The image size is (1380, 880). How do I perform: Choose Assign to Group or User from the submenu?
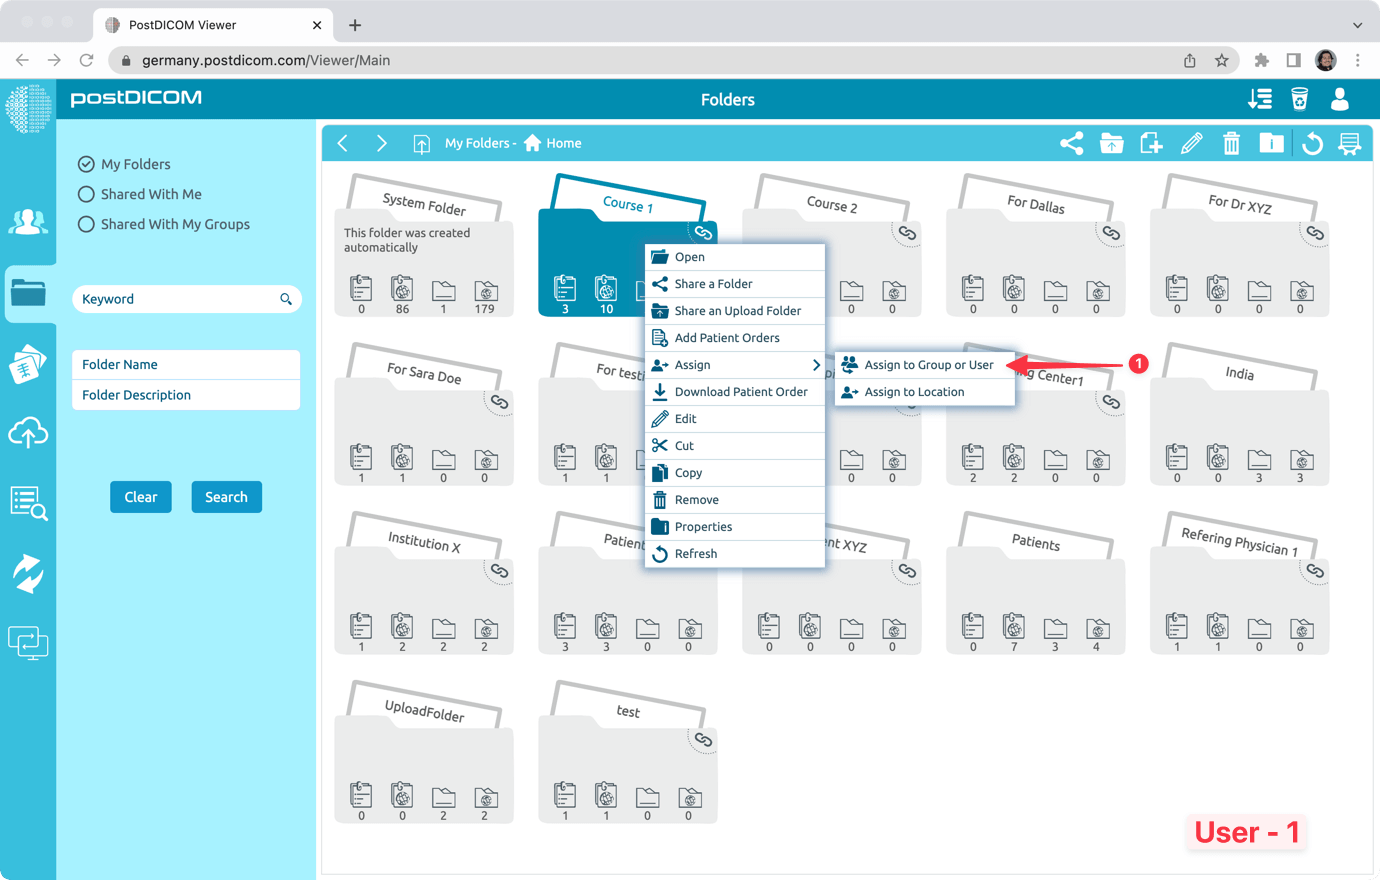925,364
